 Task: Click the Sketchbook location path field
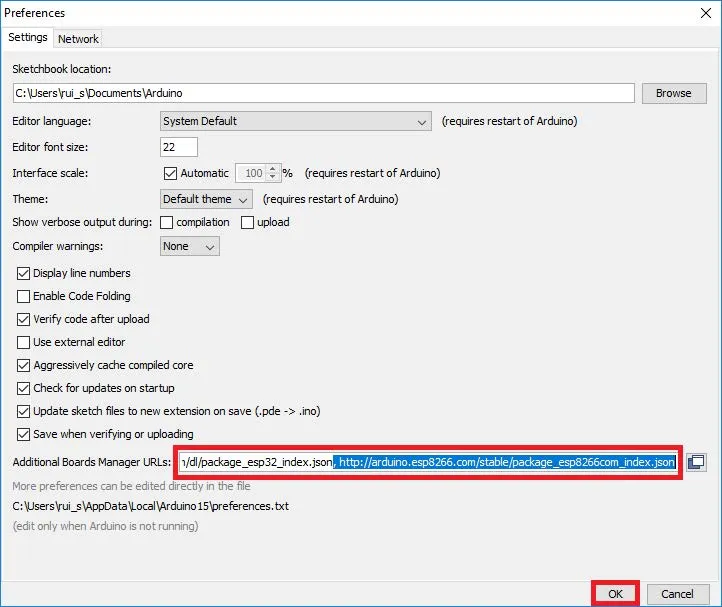(x=323, y=93)
